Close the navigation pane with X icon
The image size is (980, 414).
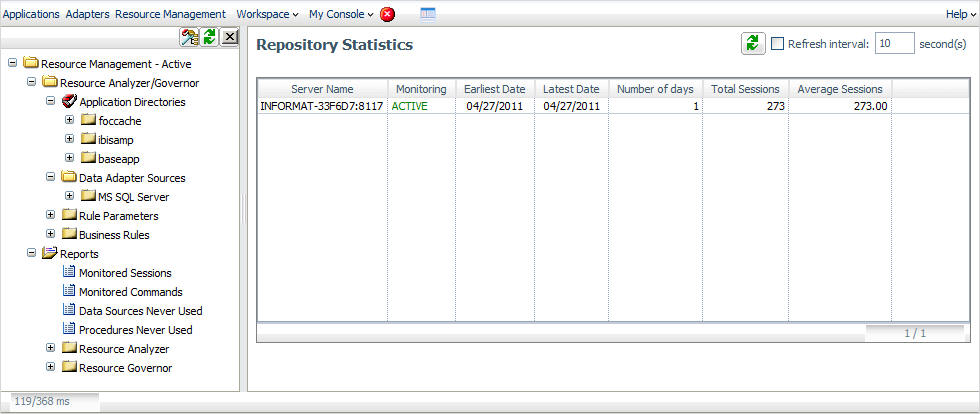coord(229,37)
